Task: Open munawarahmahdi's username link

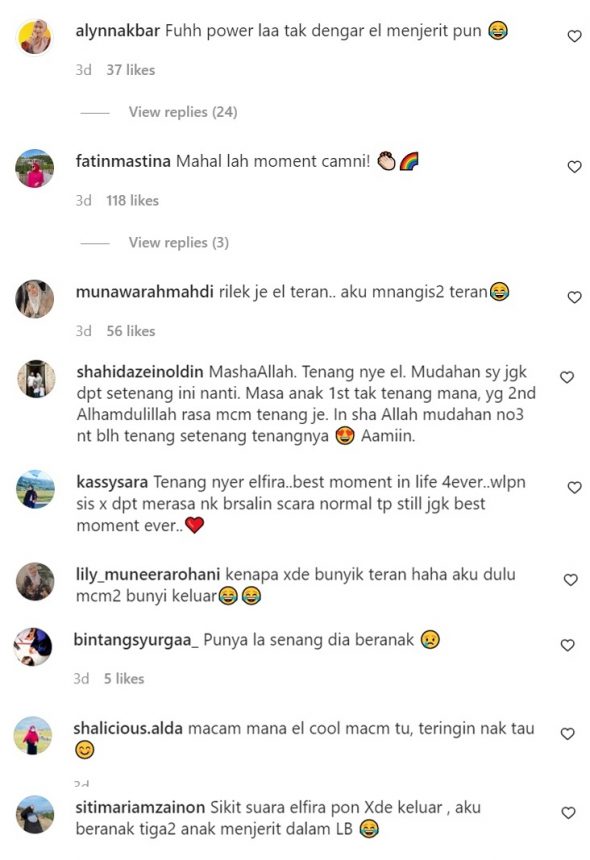Action: point(145,292)
